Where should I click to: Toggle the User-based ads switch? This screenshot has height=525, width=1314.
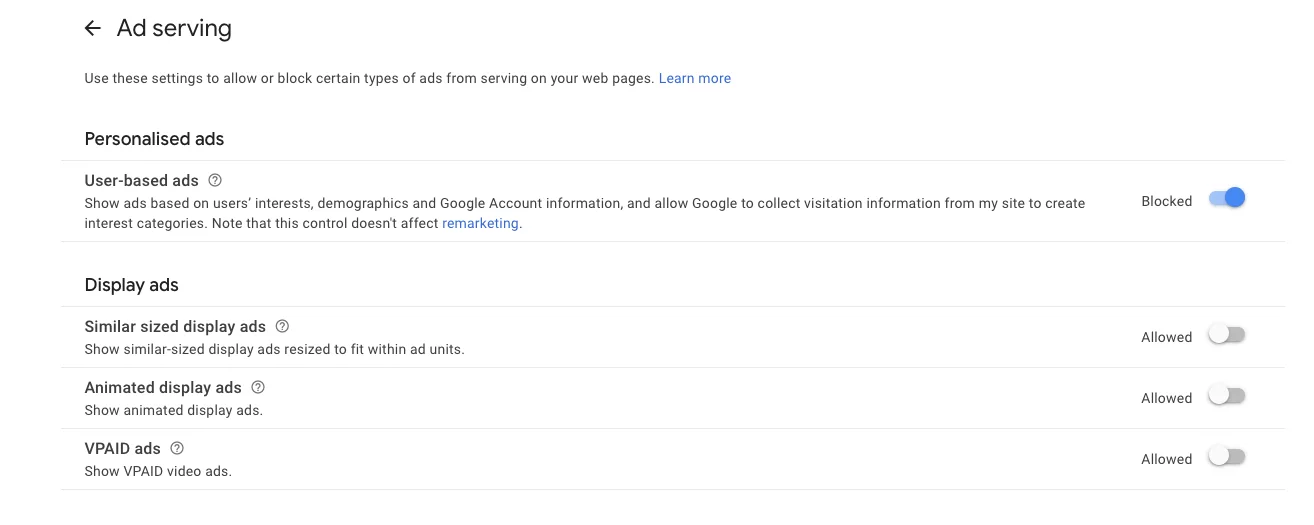[1227, 199]
